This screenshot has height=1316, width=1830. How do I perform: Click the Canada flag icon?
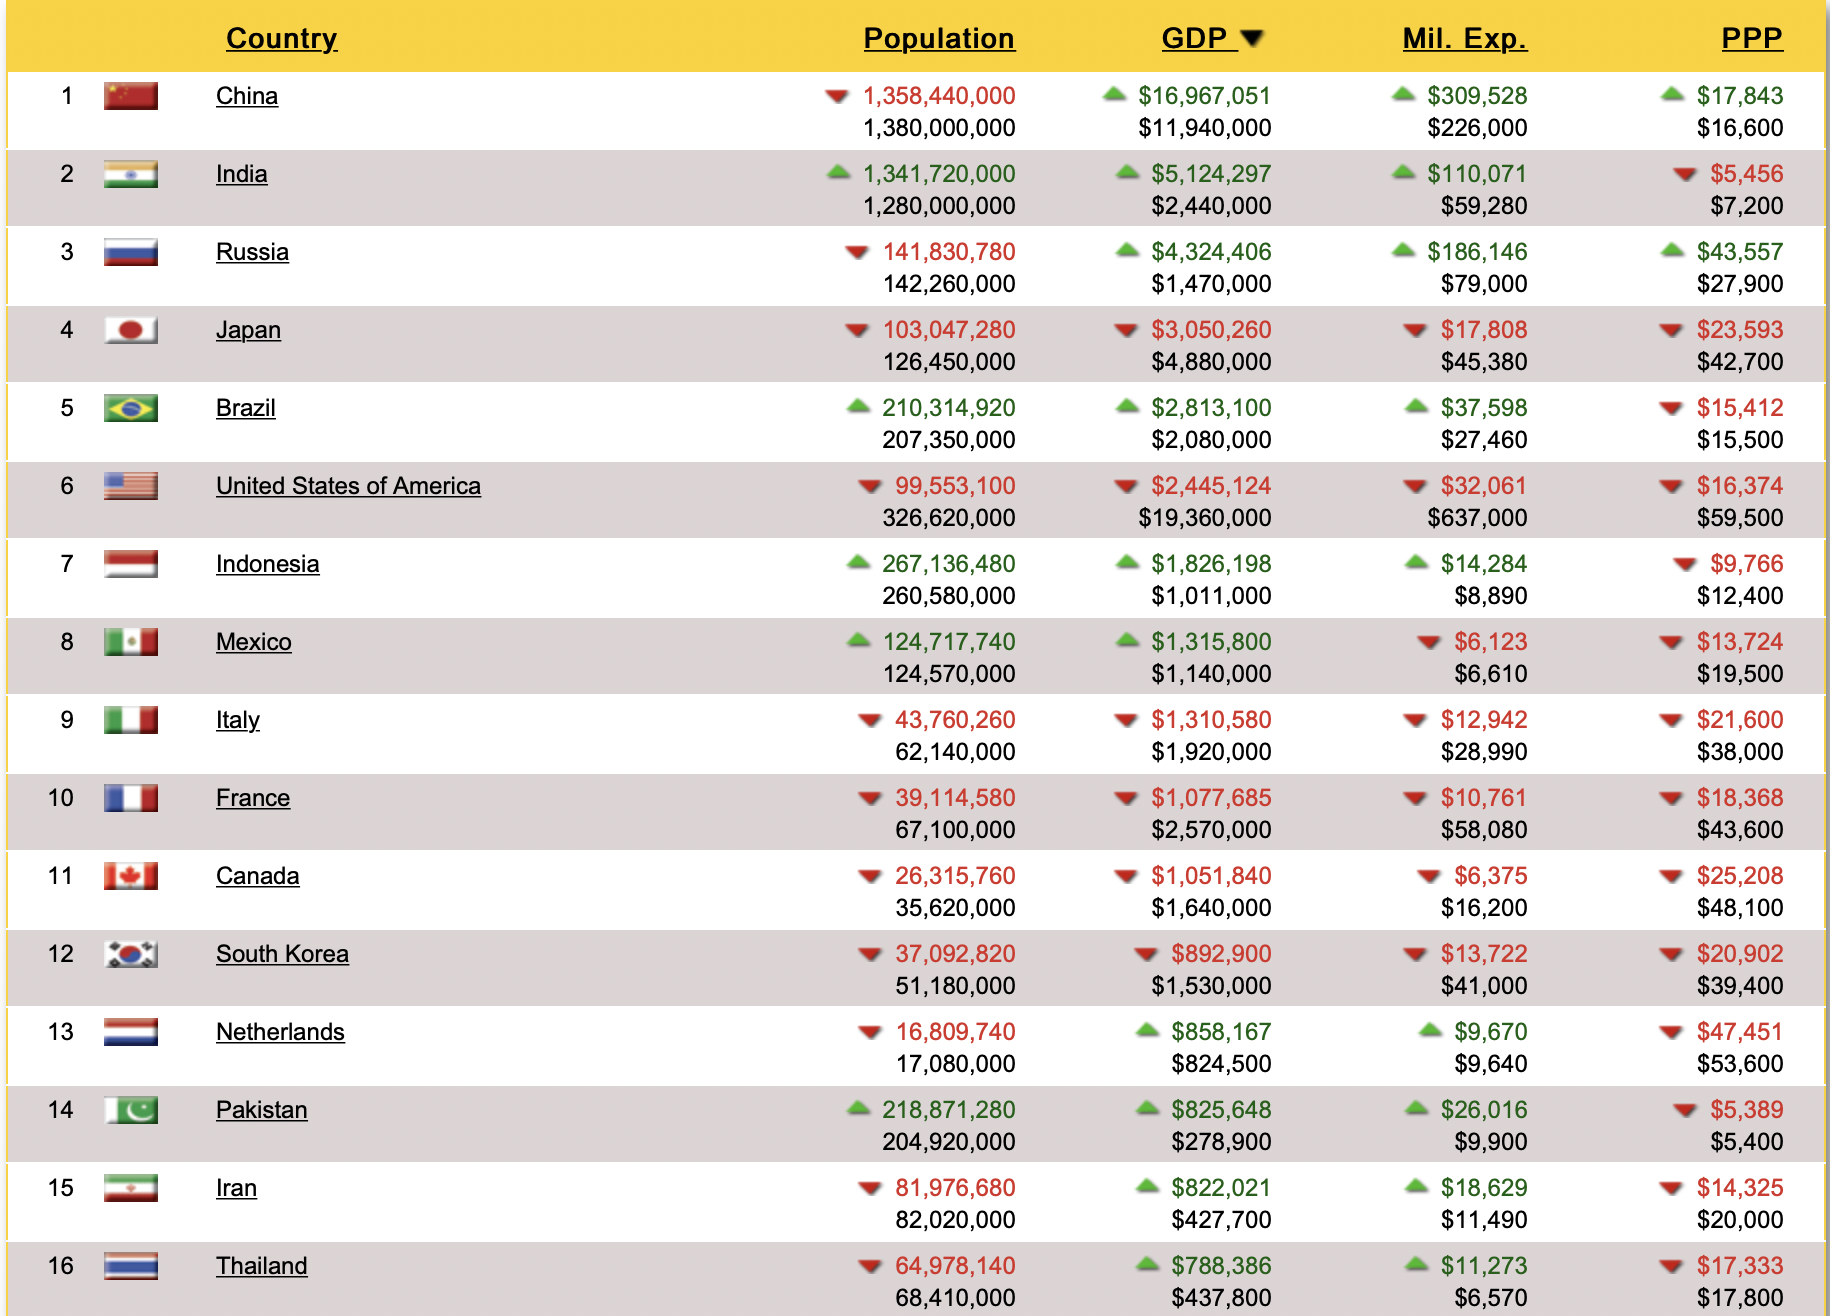pos(130,876)
